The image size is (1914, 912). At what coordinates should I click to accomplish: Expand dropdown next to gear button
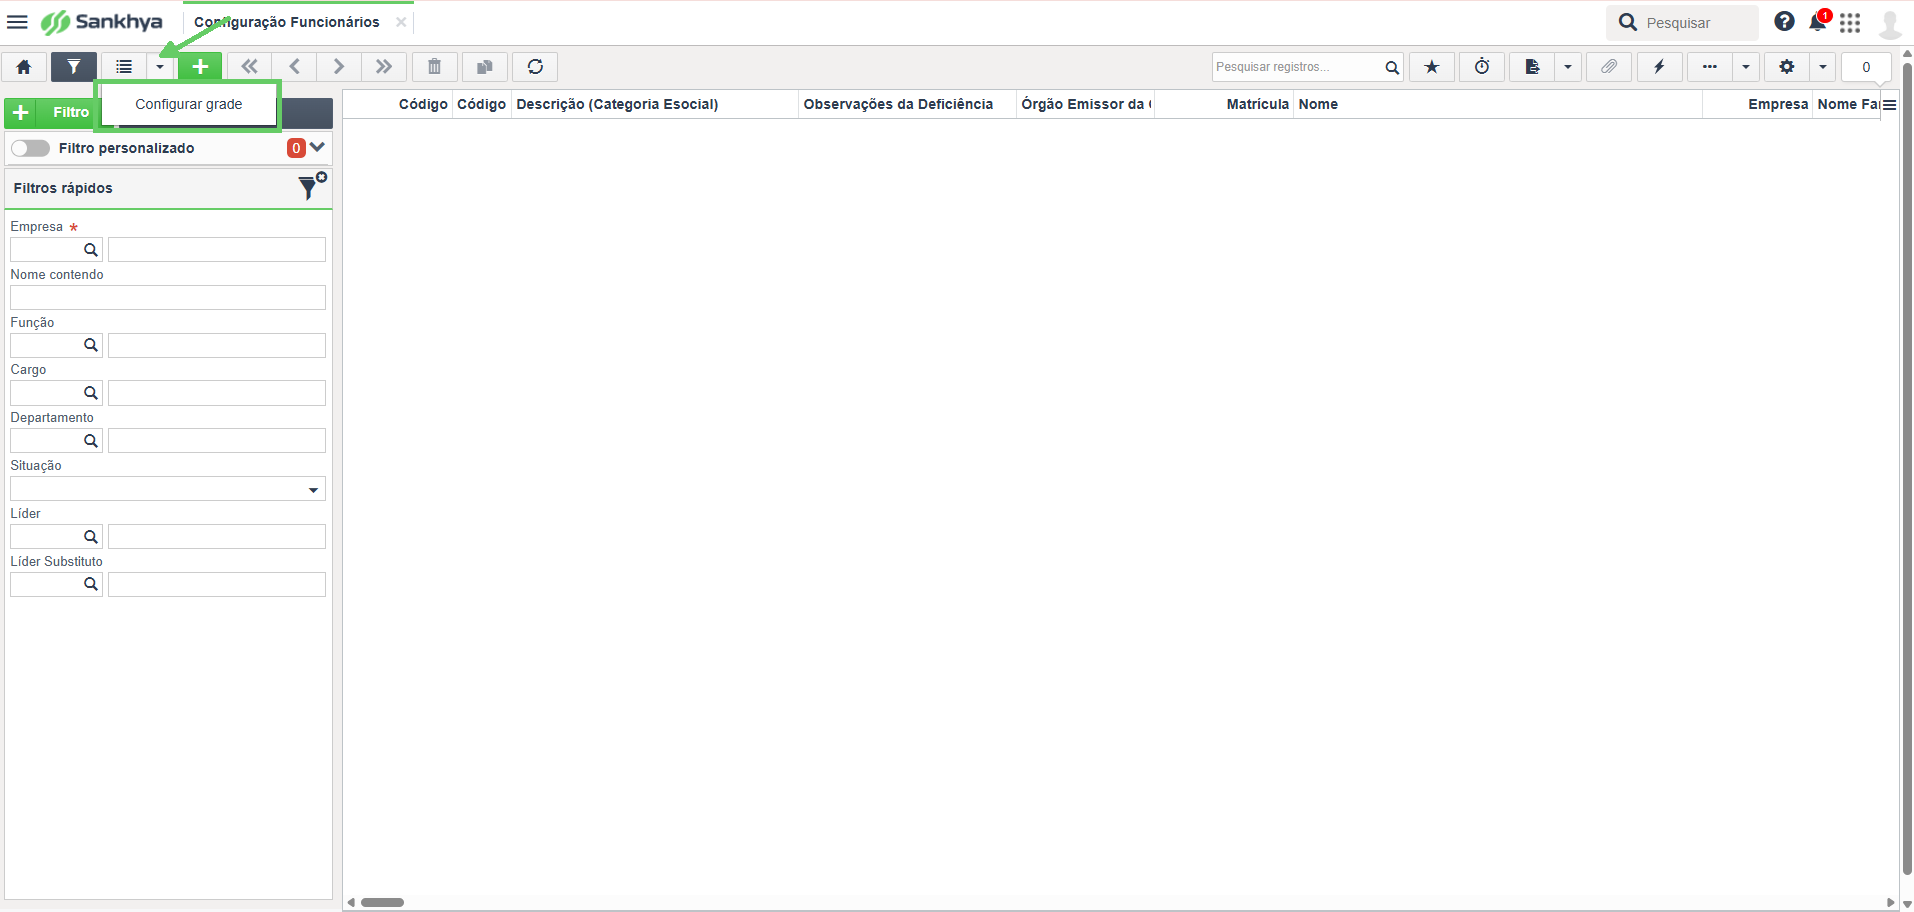(x=1823, y=67)
